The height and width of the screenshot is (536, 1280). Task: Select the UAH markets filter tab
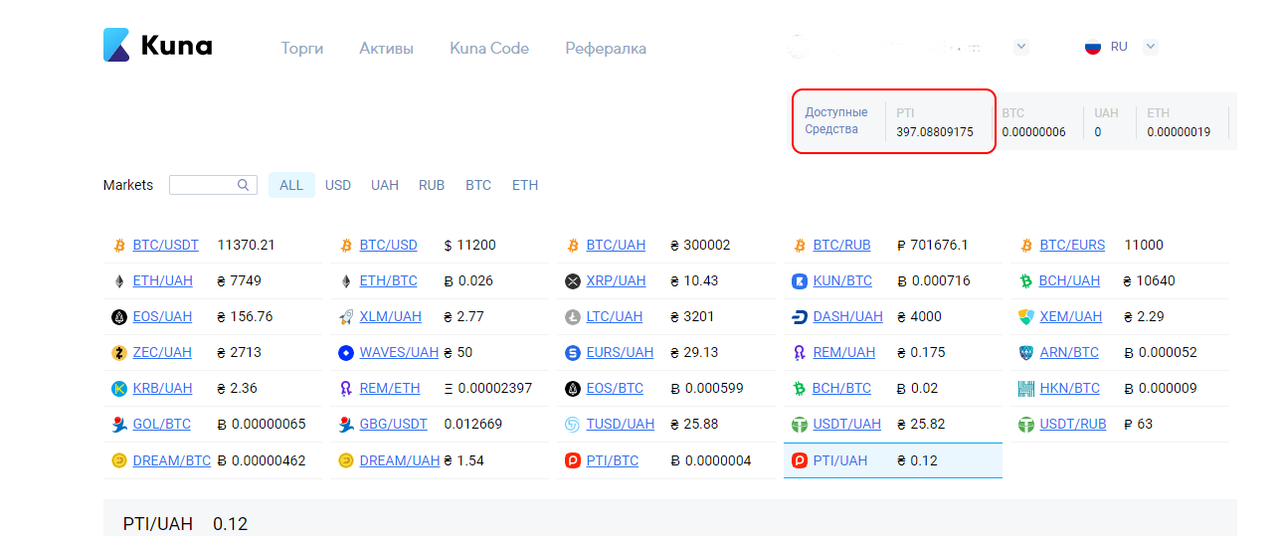385,185
